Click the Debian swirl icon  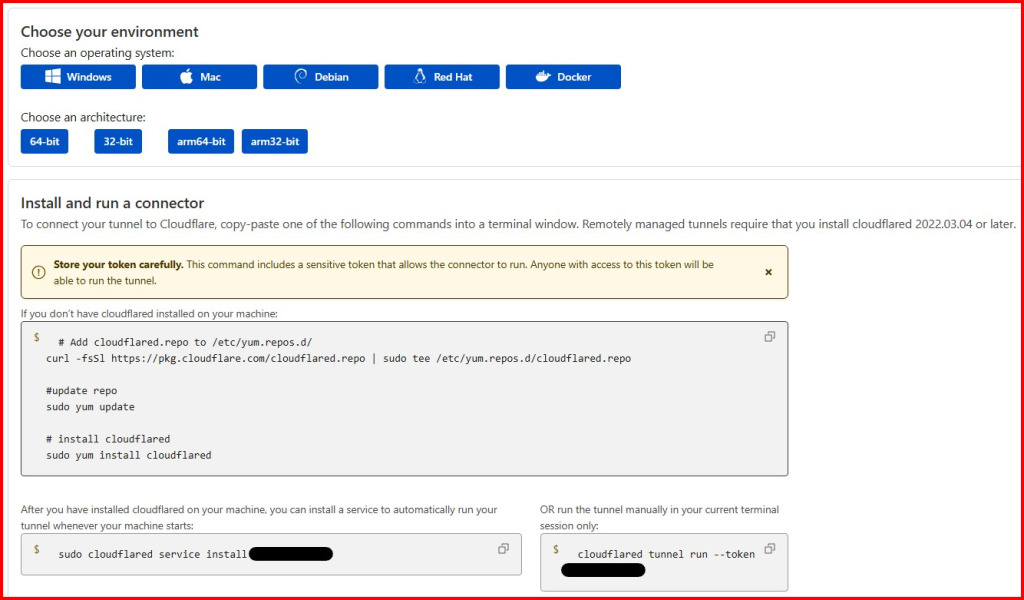tap(300, 77)
